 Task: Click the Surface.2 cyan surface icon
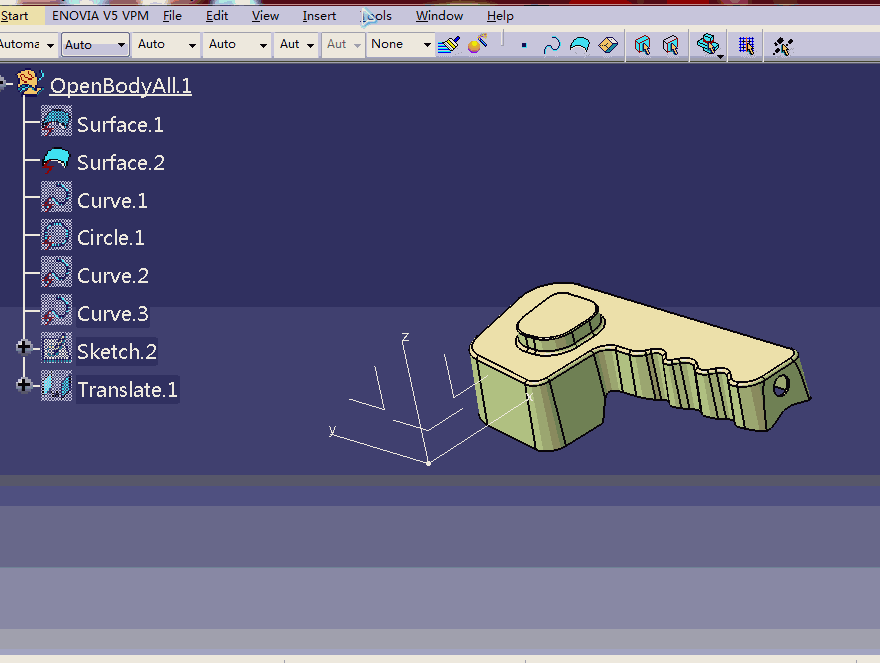pyautogui.click(x=56, y=162)
